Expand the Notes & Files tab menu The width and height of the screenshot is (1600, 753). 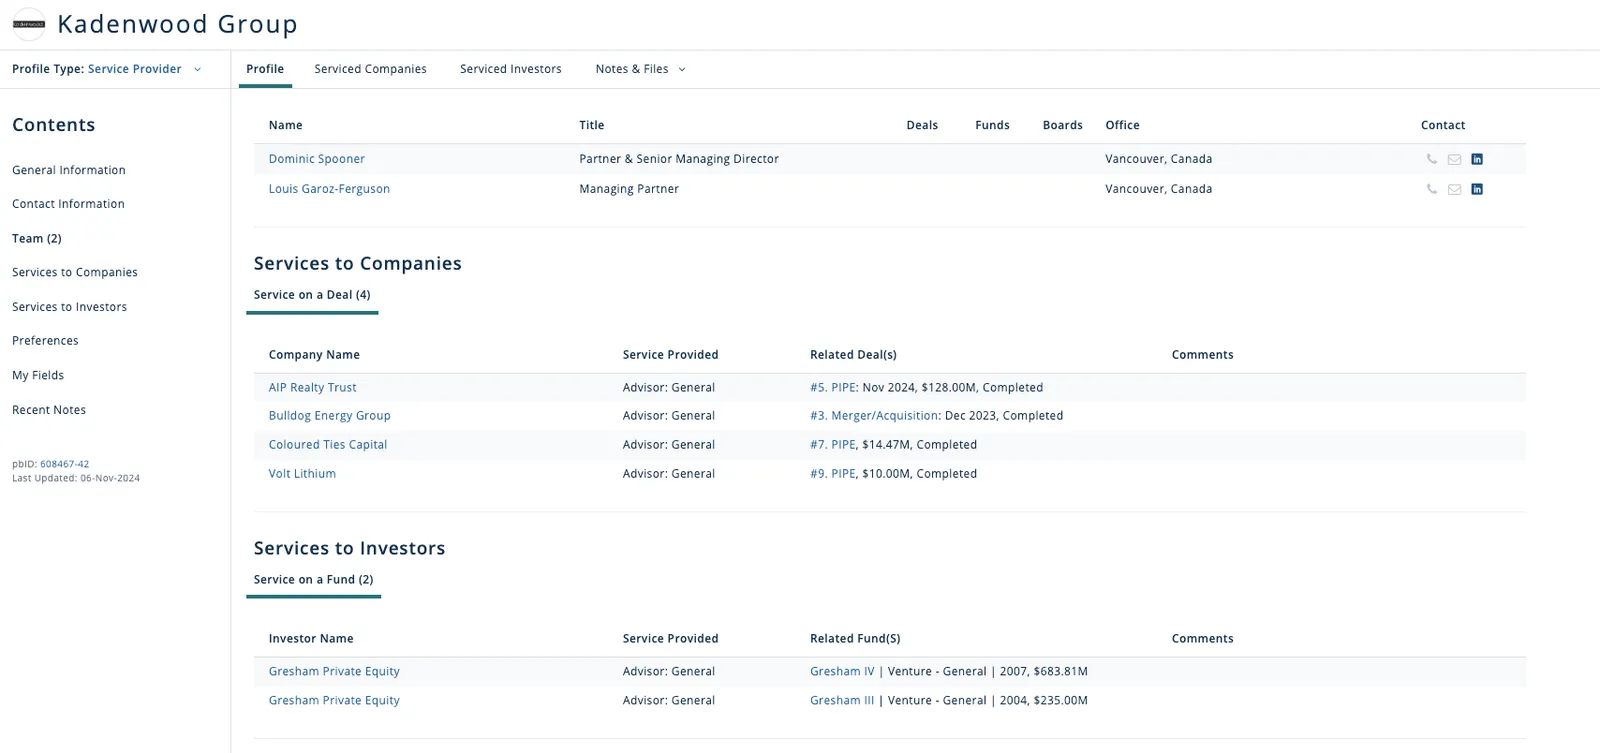click(x=641, y=69)
